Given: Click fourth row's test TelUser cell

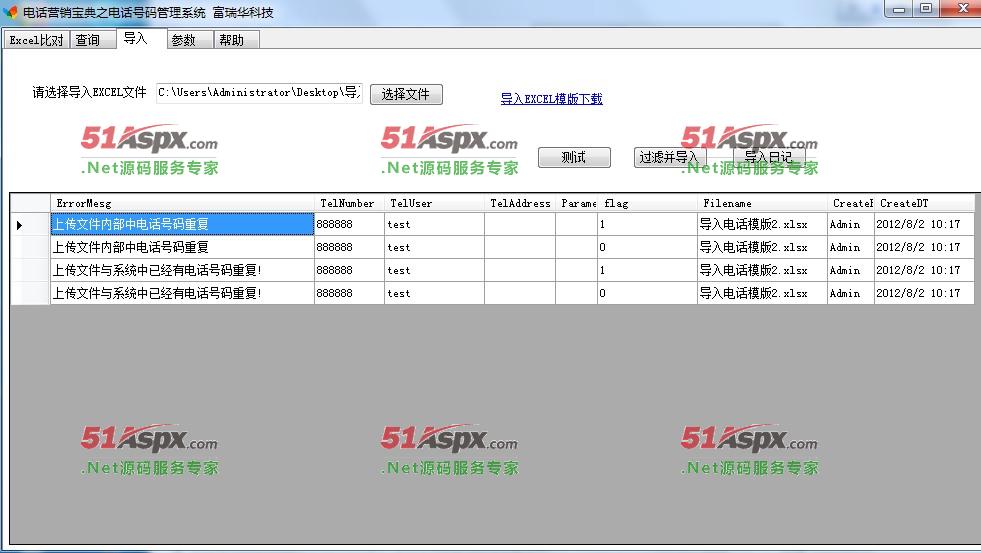Looking at the screenshot, I should pos(434,293).
